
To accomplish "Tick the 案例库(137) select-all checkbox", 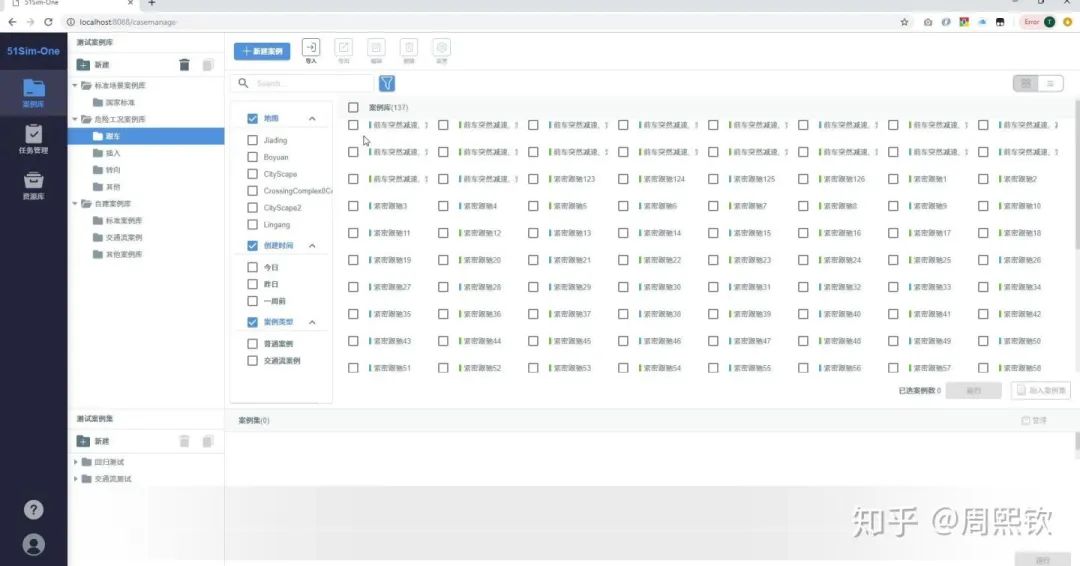I will [353, 107].
